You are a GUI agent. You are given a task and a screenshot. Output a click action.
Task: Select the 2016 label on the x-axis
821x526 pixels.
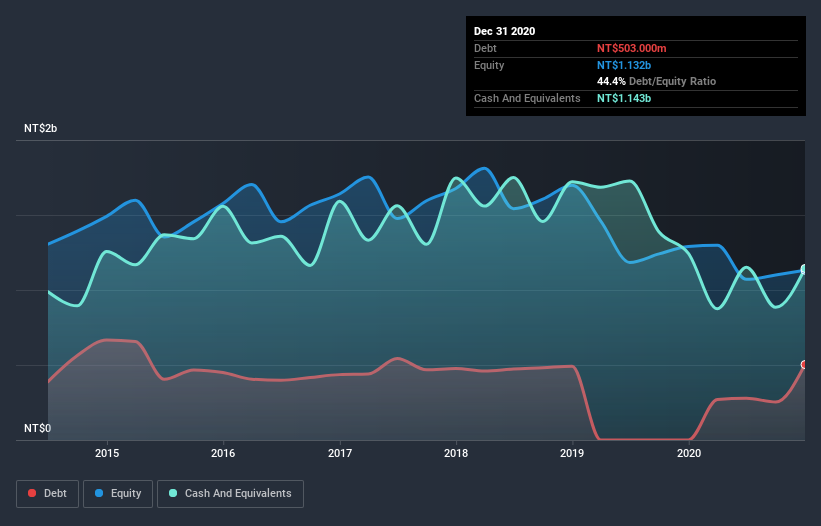[x=223, y=453]
